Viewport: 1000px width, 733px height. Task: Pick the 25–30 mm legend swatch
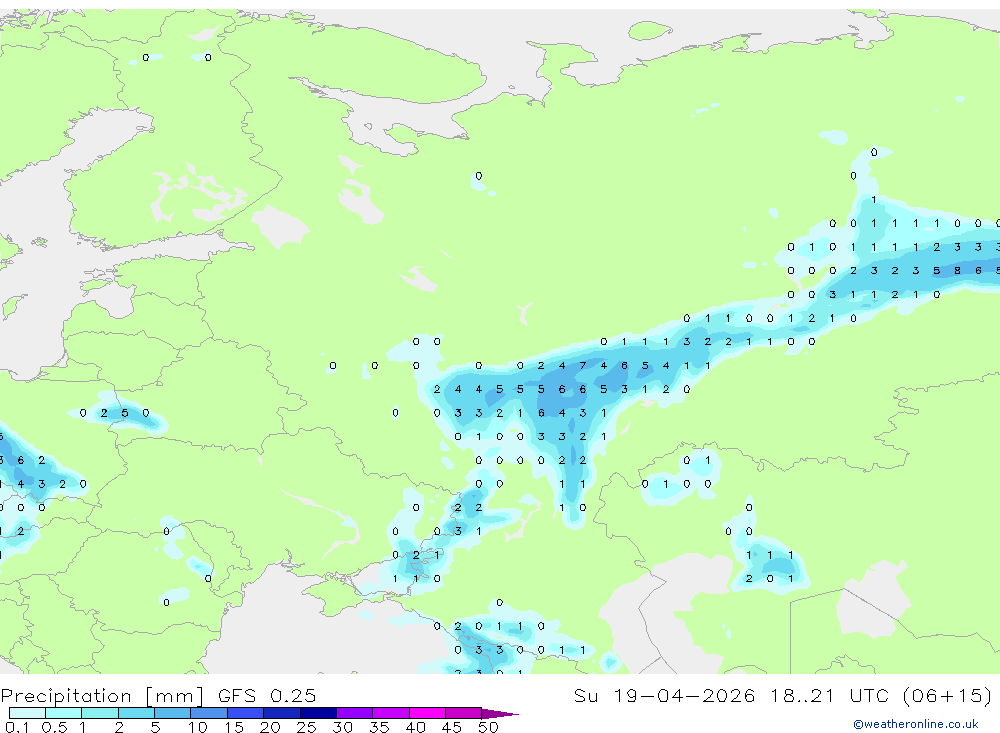coord(318,713)
